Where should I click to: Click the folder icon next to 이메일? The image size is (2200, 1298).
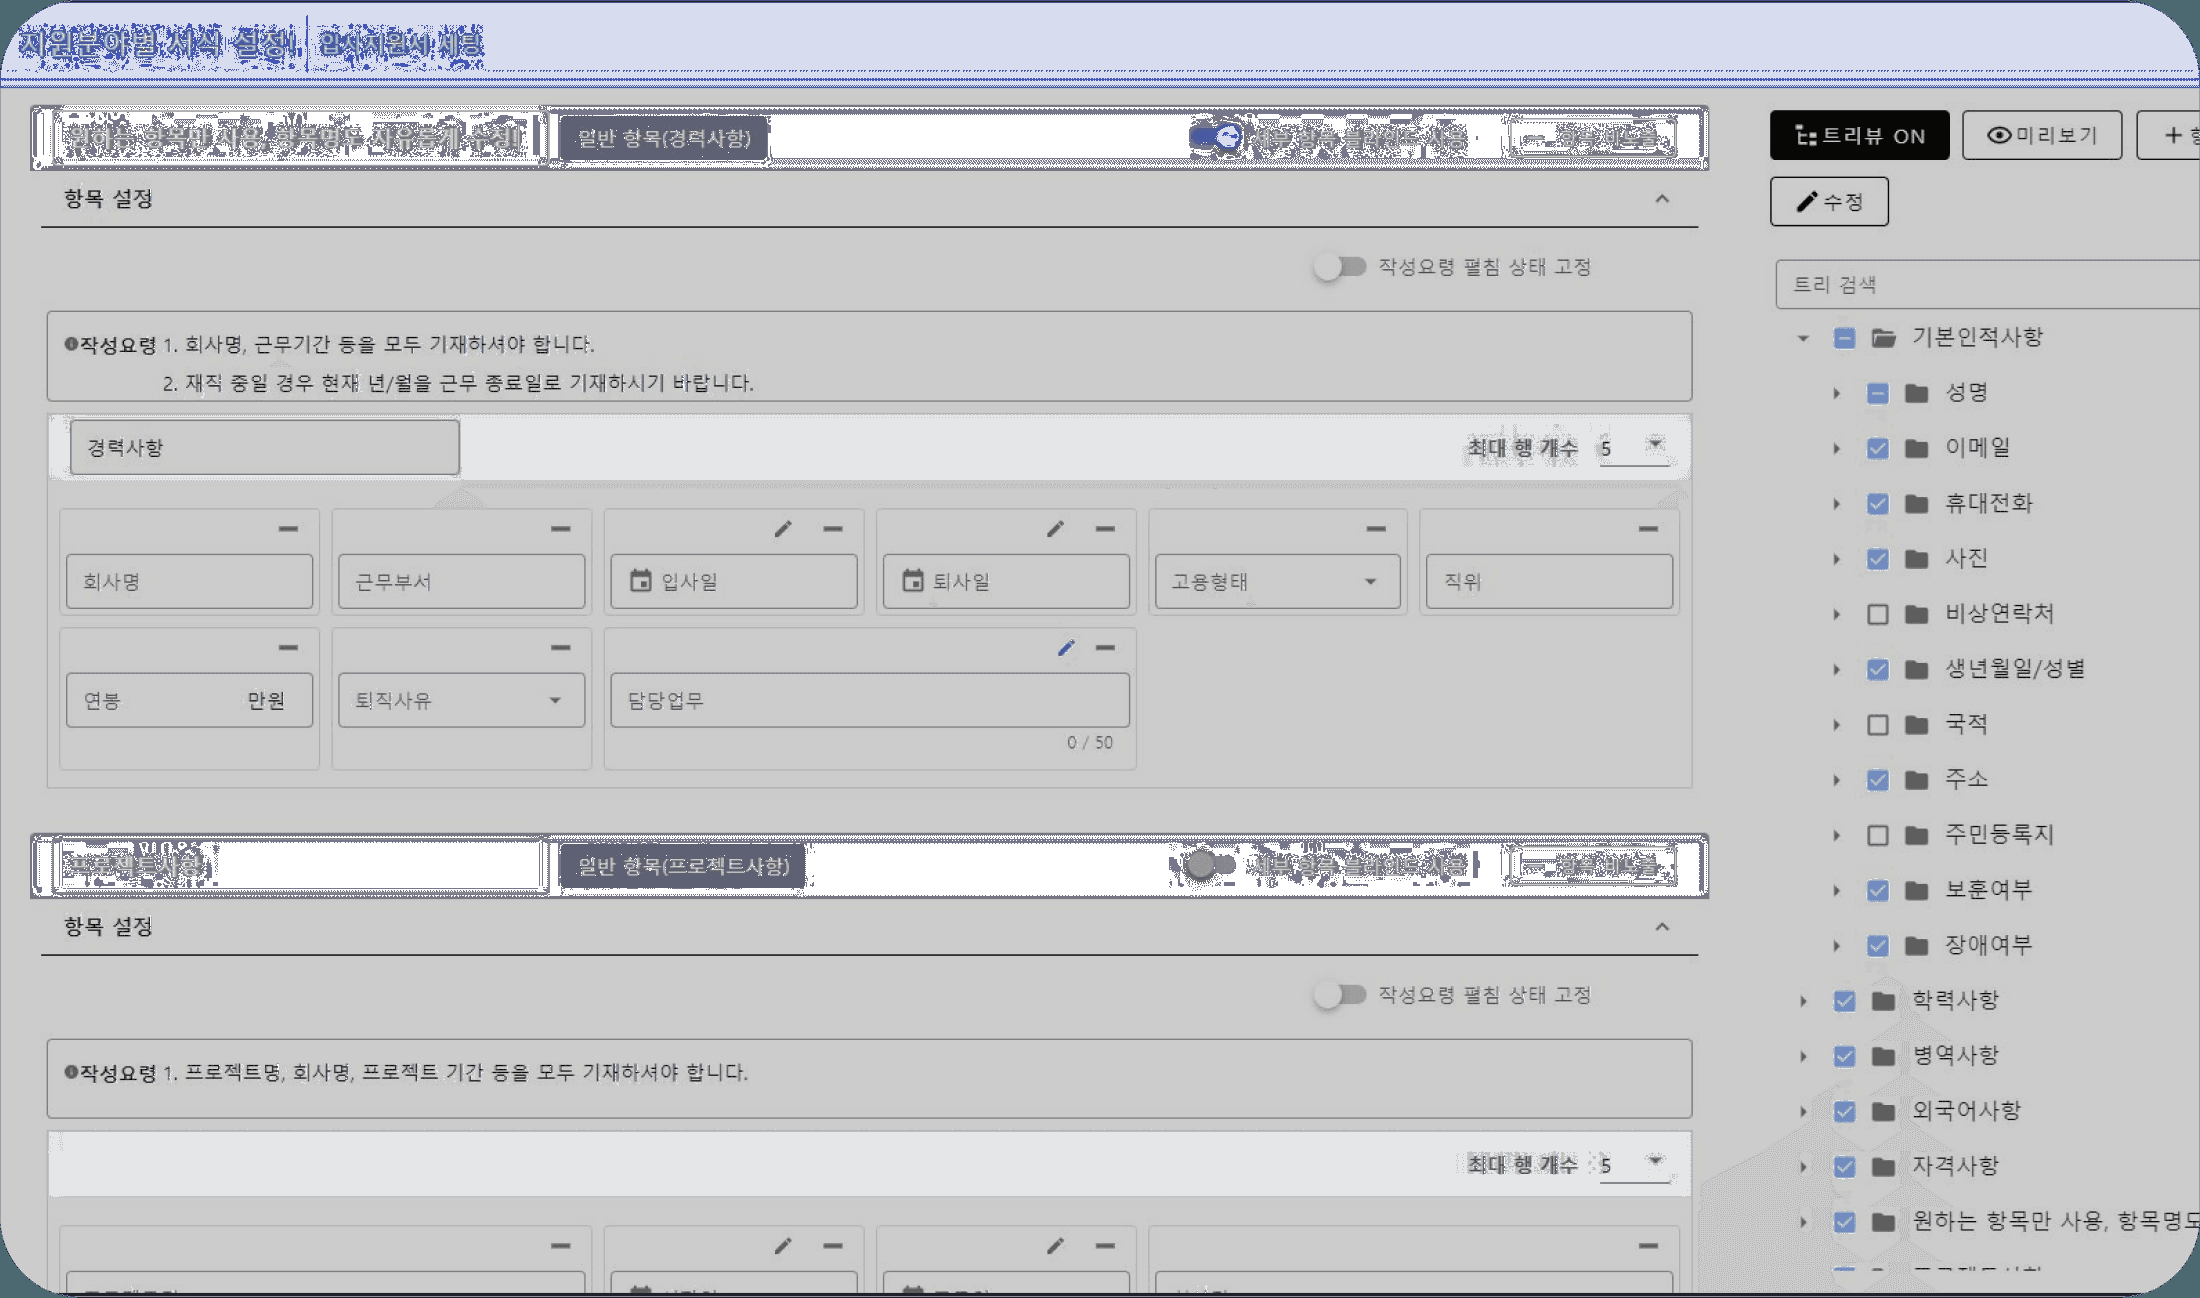tap(1916, 448)
